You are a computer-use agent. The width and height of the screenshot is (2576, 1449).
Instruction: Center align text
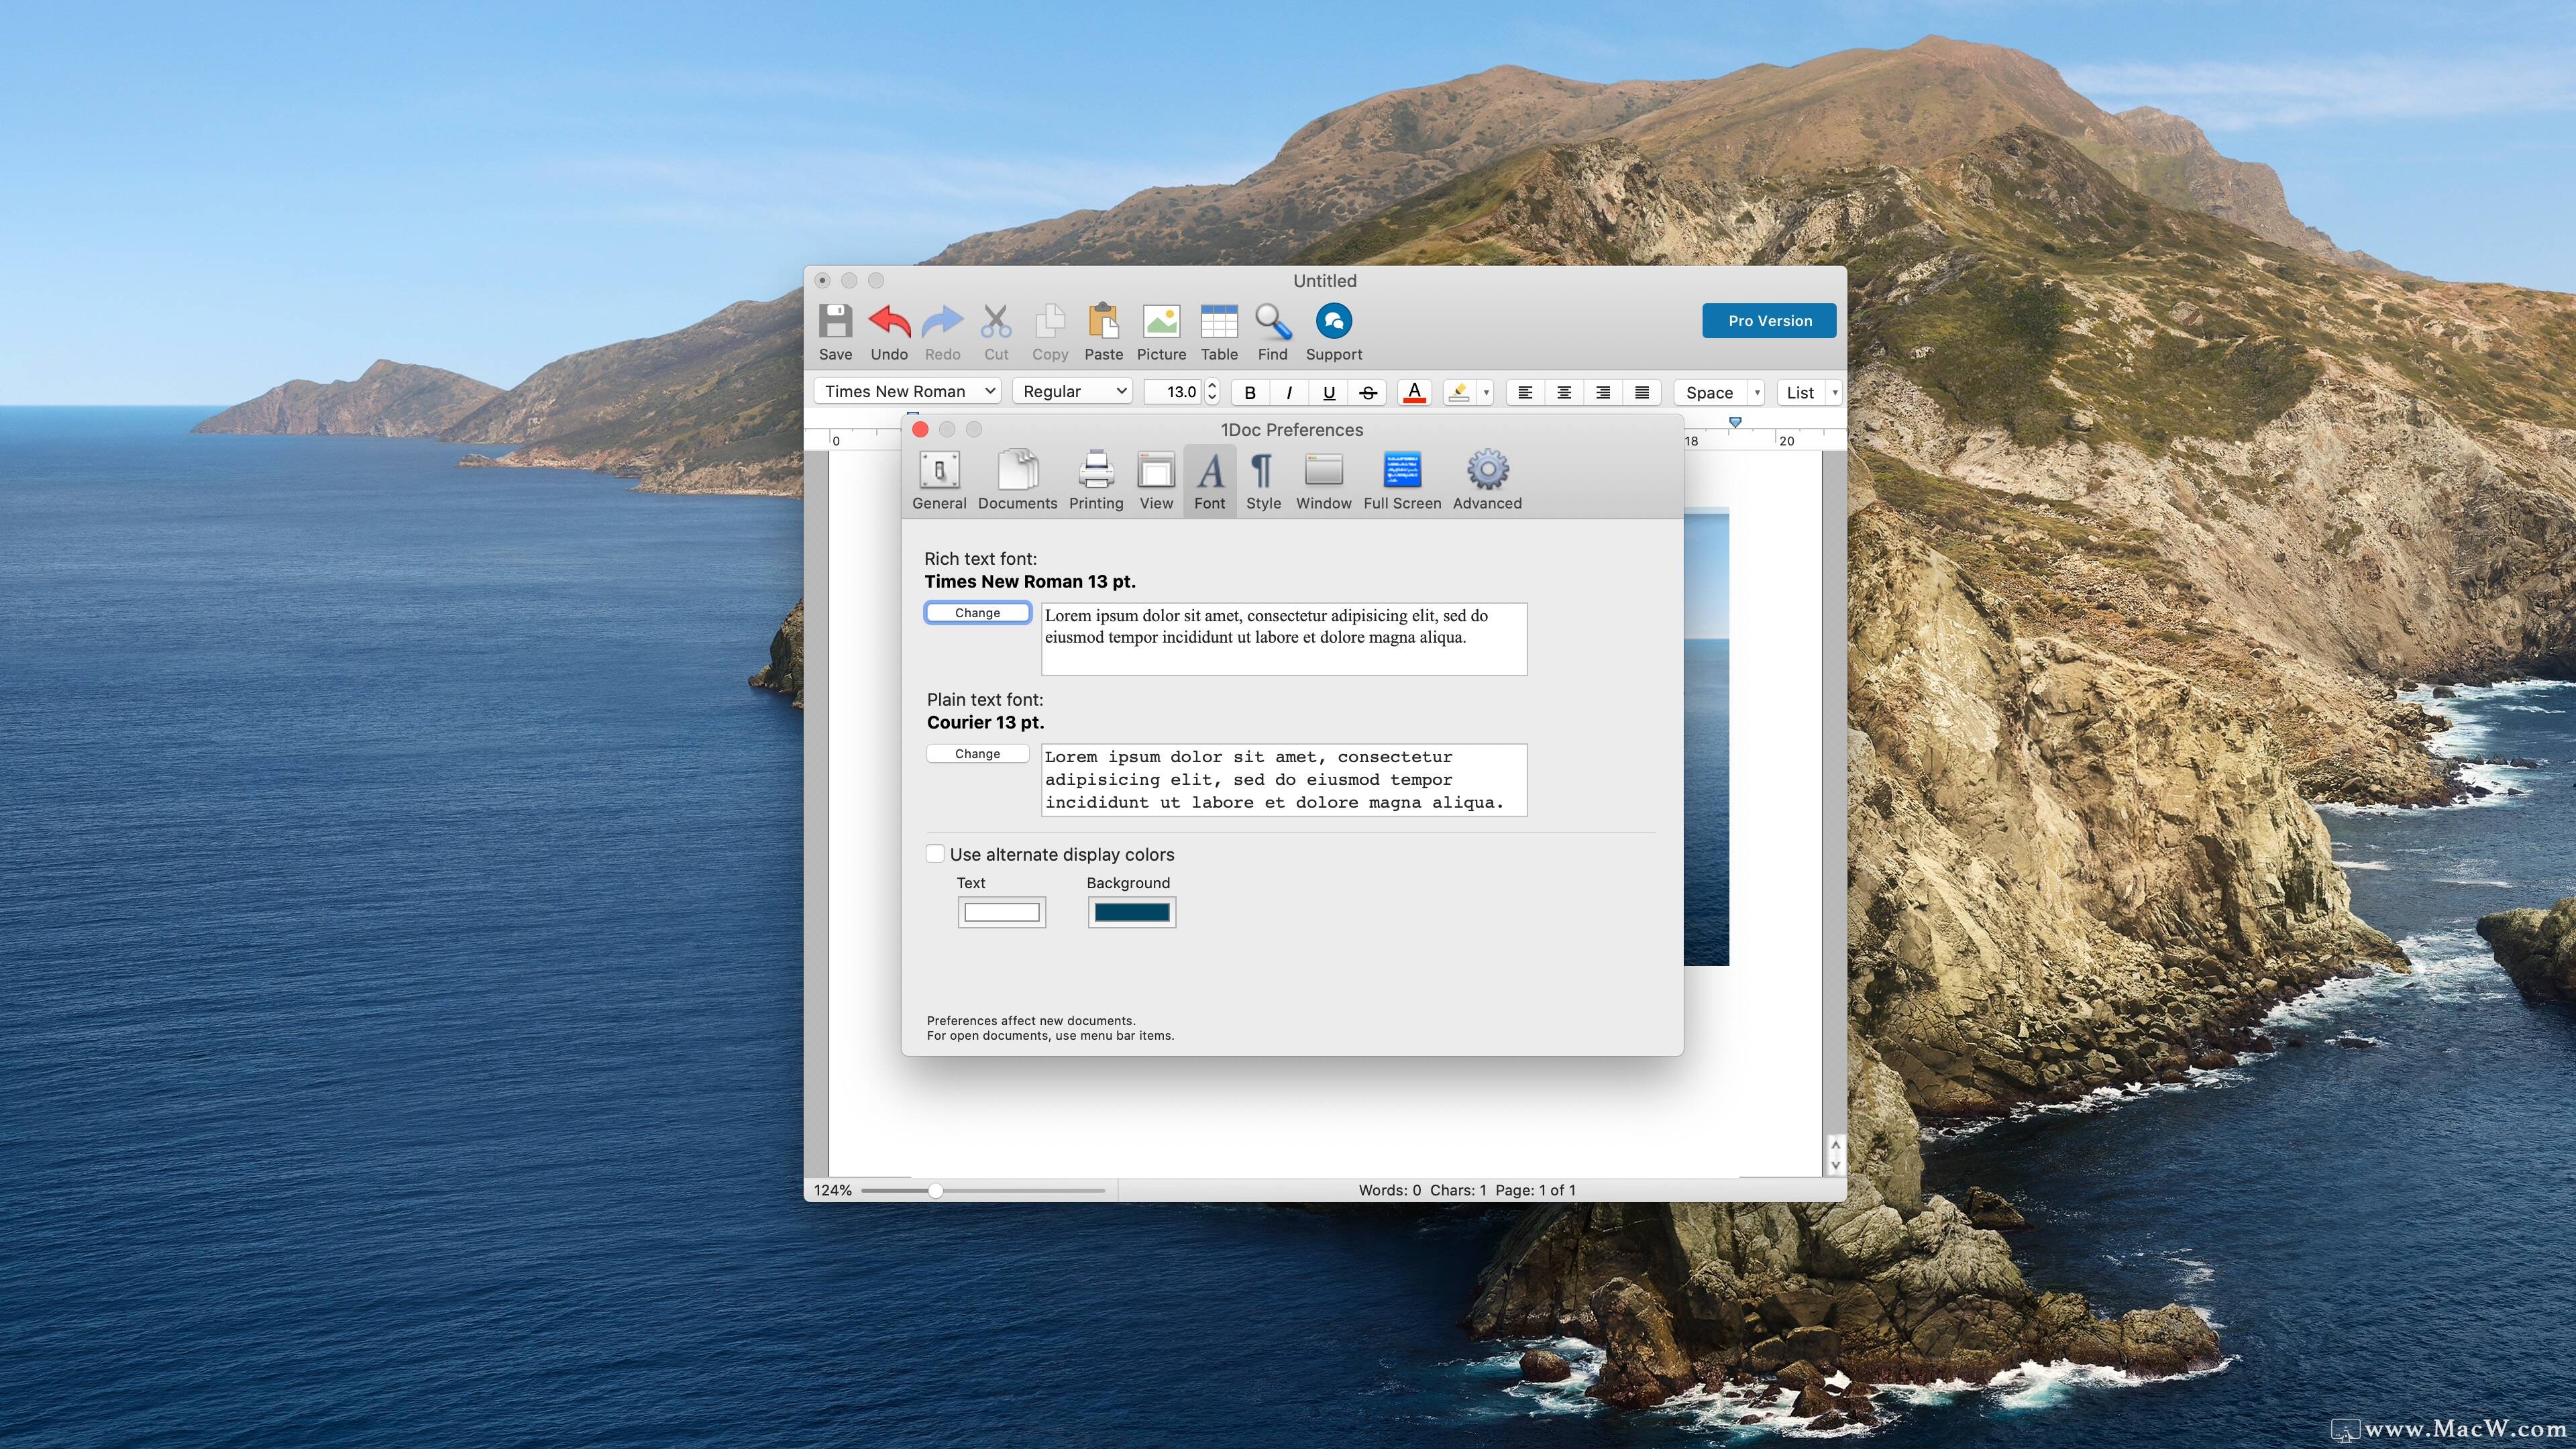[1564, 393]
